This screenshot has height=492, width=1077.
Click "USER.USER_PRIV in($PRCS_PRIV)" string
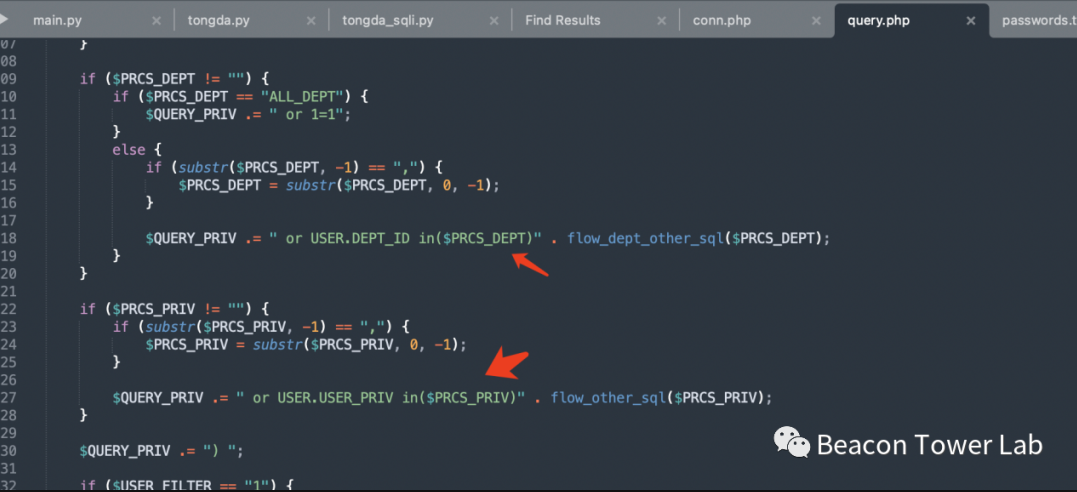click(x=398, y=397)
